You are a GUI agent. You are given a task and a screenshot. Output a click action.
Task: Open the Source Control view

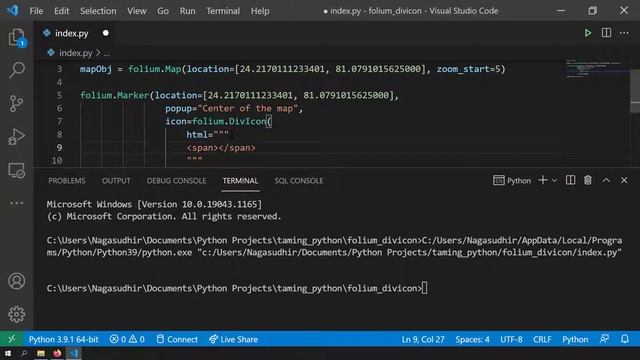click(16, 104)
